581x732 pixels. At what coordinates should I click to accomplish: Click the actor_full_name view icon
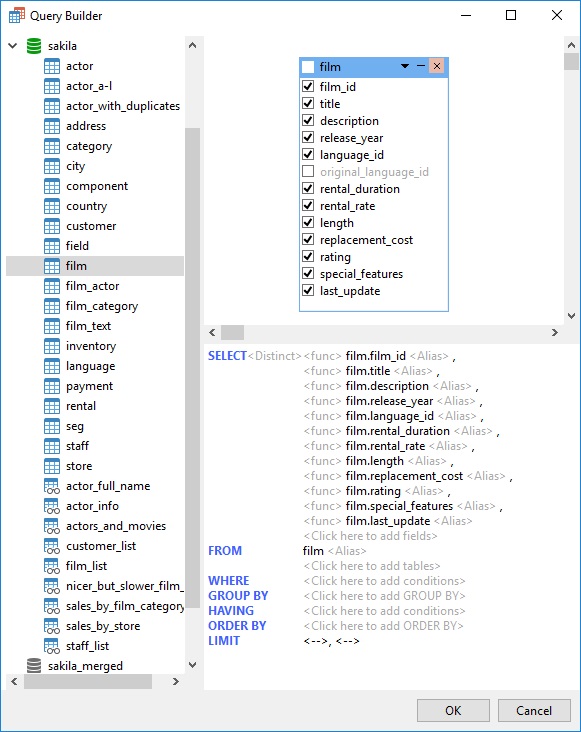52,486
